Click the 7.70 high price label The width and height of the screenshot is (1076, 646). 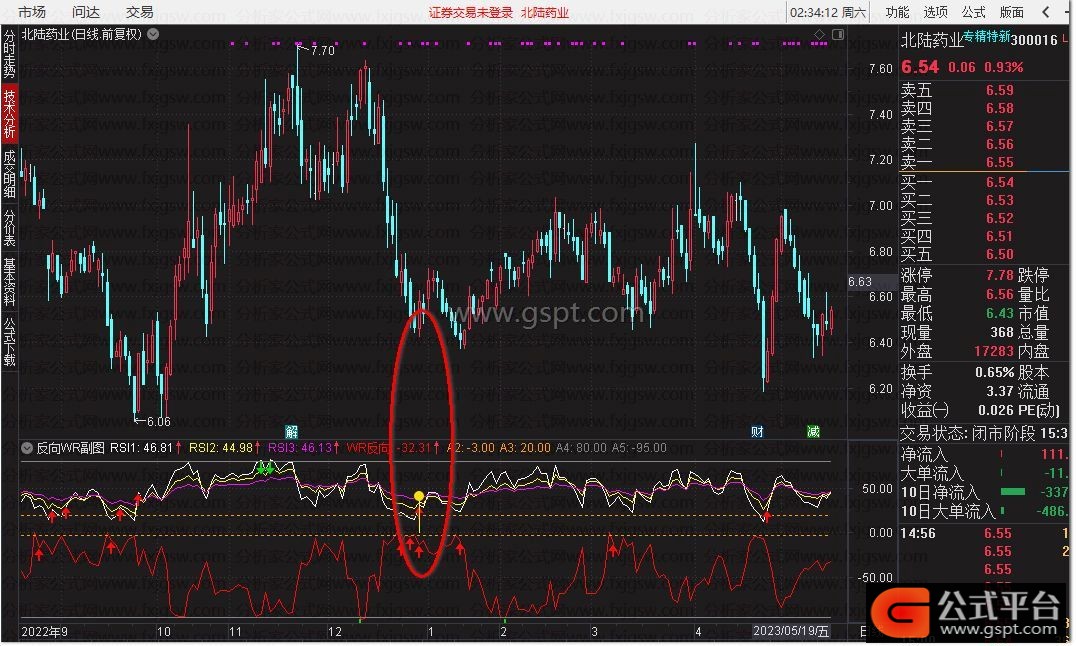pos(323,51)
